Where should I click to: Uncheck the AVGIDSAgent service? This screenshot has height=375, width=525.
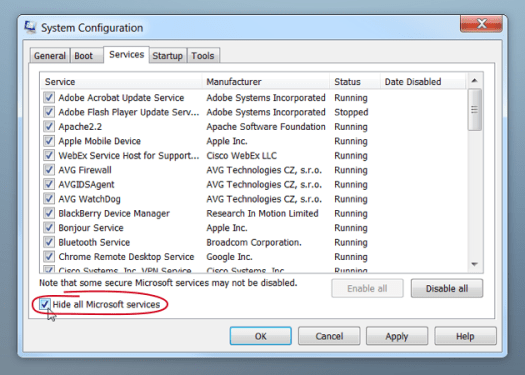(49, 184)
